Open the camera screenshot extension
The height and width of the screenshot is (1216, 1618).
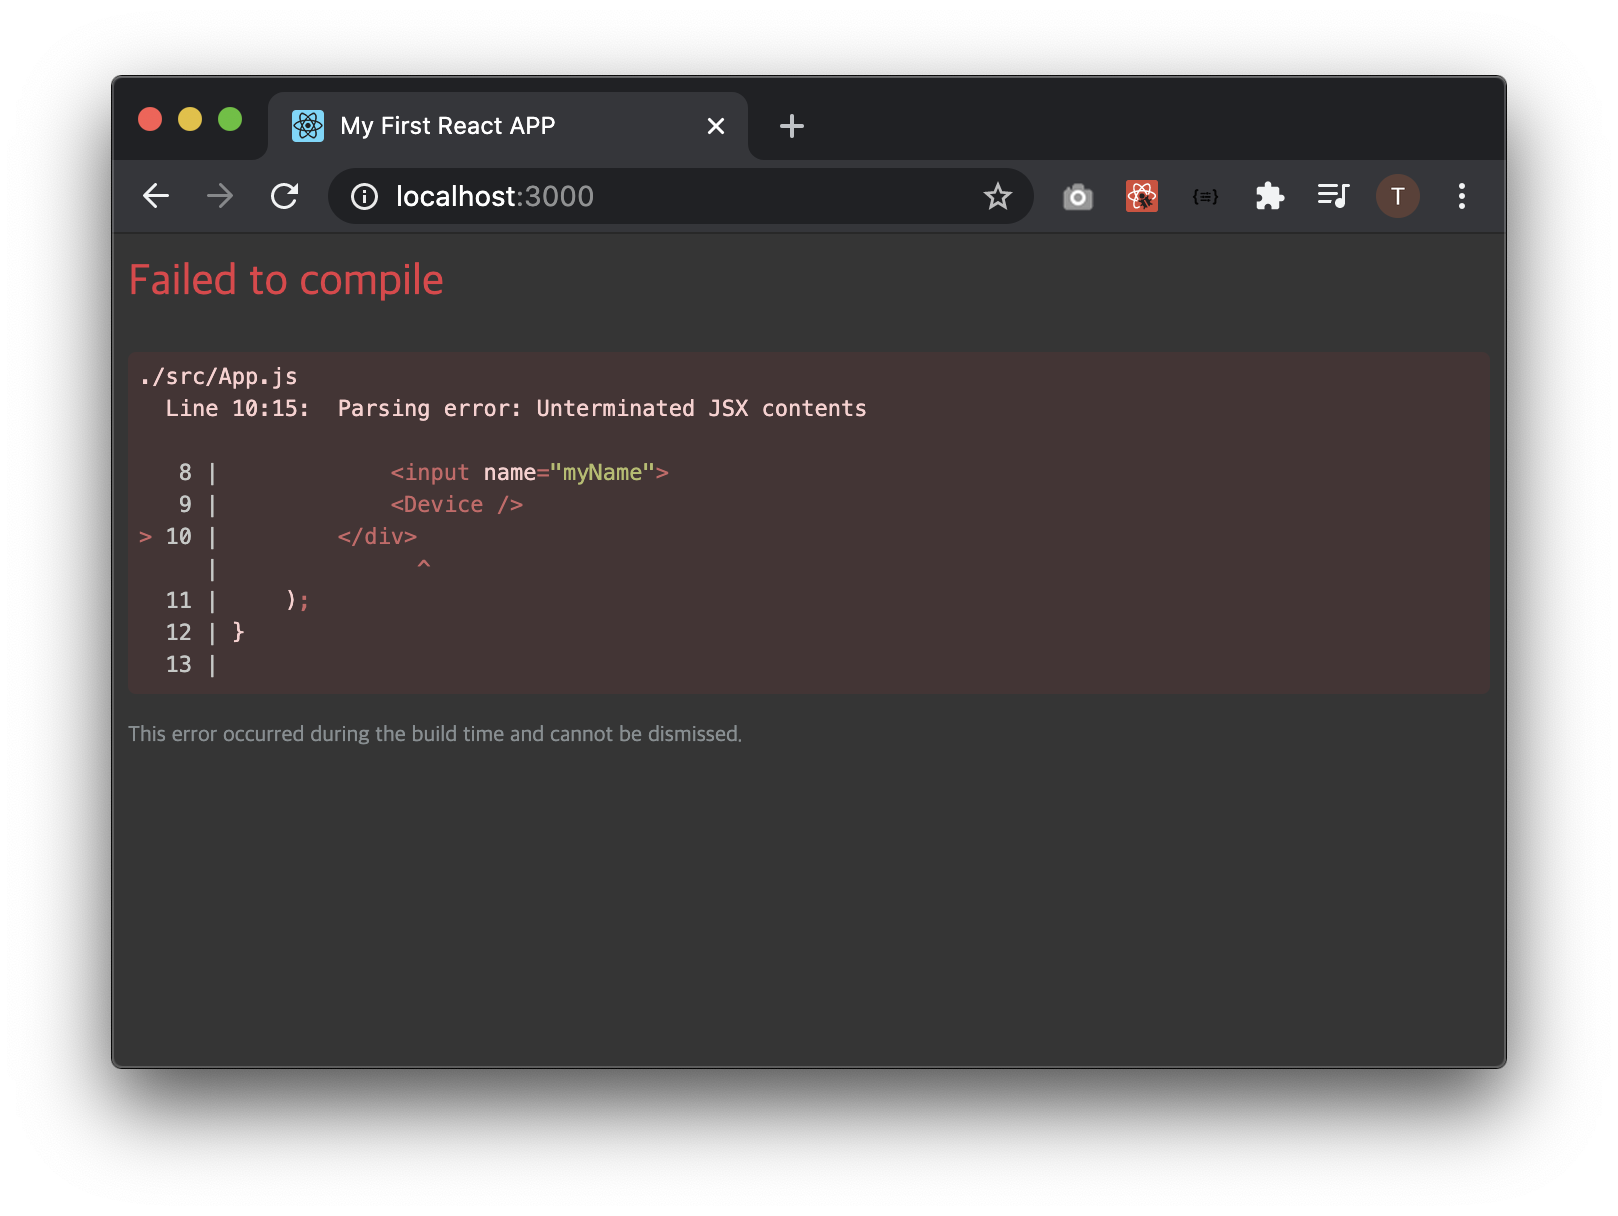[x=1078, y=196]
